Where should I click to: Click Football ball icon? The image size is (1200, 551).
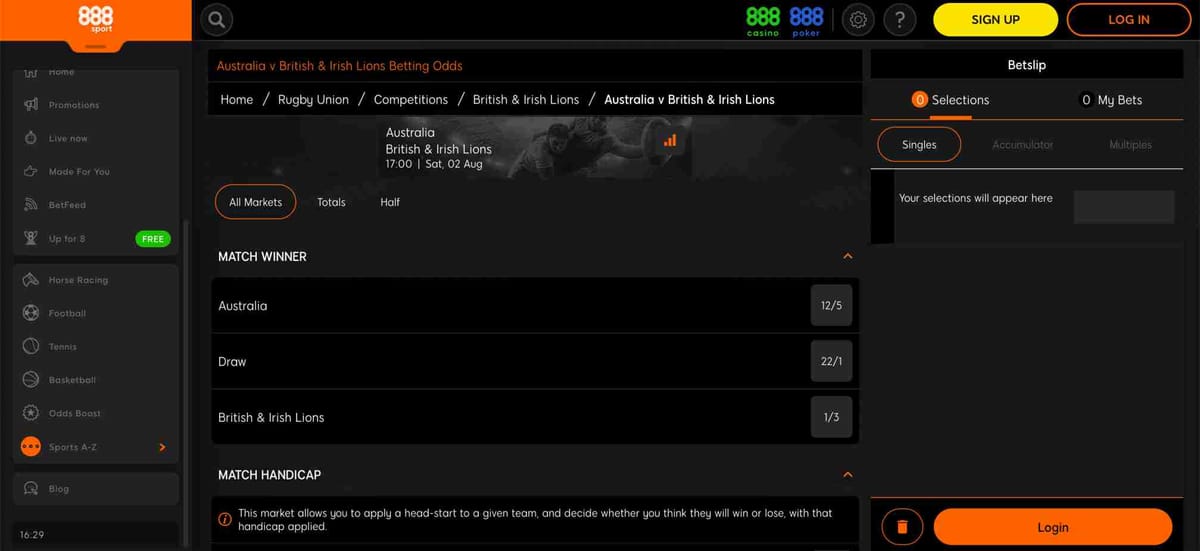click(x=31, y=313)
